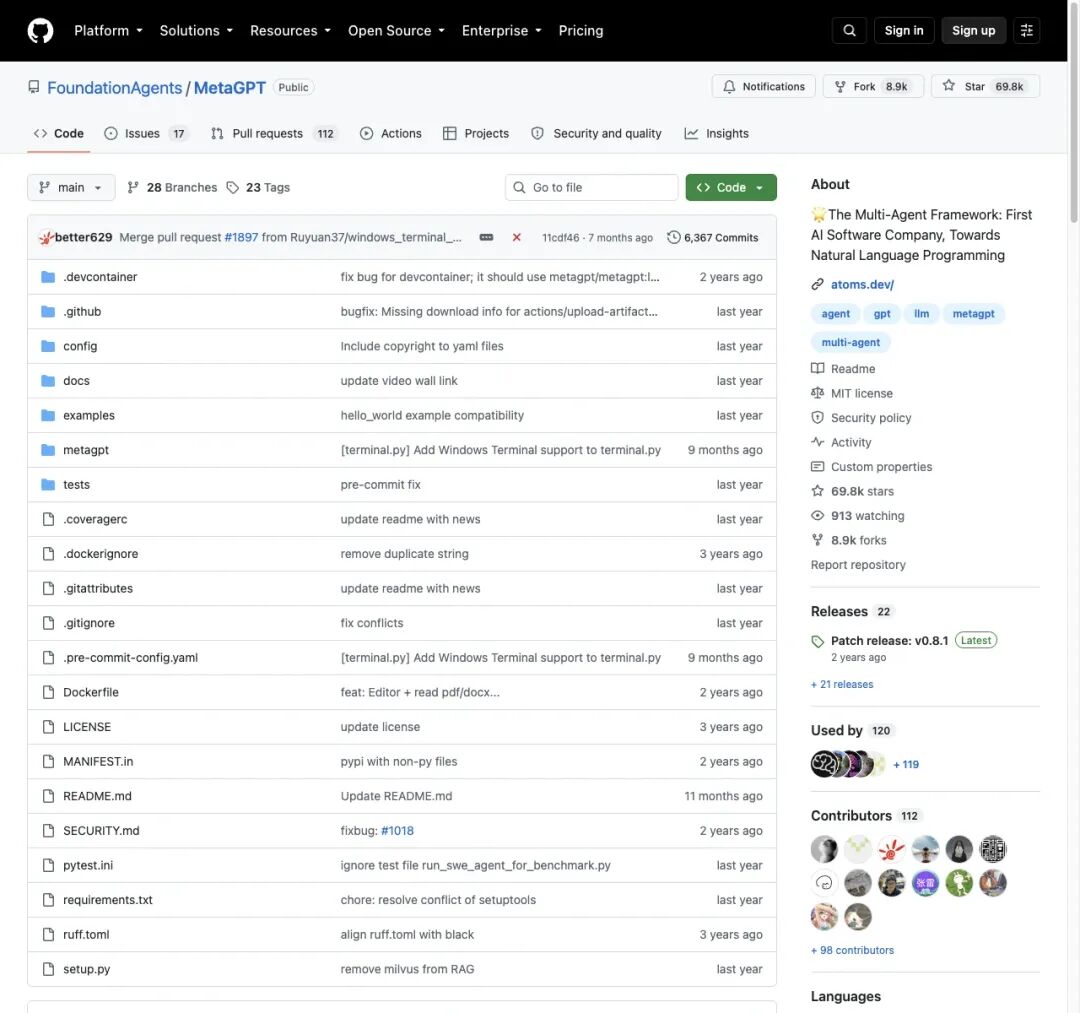
Task: Open the Security and quality tab
Action: [596, 134]
